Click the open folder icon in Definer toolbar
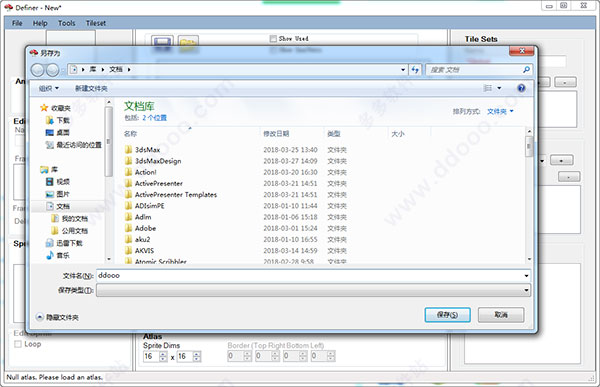The width and height of the screenshot is (600, 387). 188,43
